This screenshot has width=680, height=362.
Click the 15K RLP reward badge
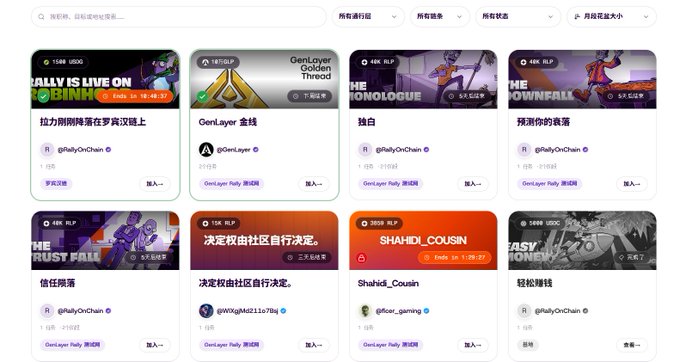pos(218,223)
